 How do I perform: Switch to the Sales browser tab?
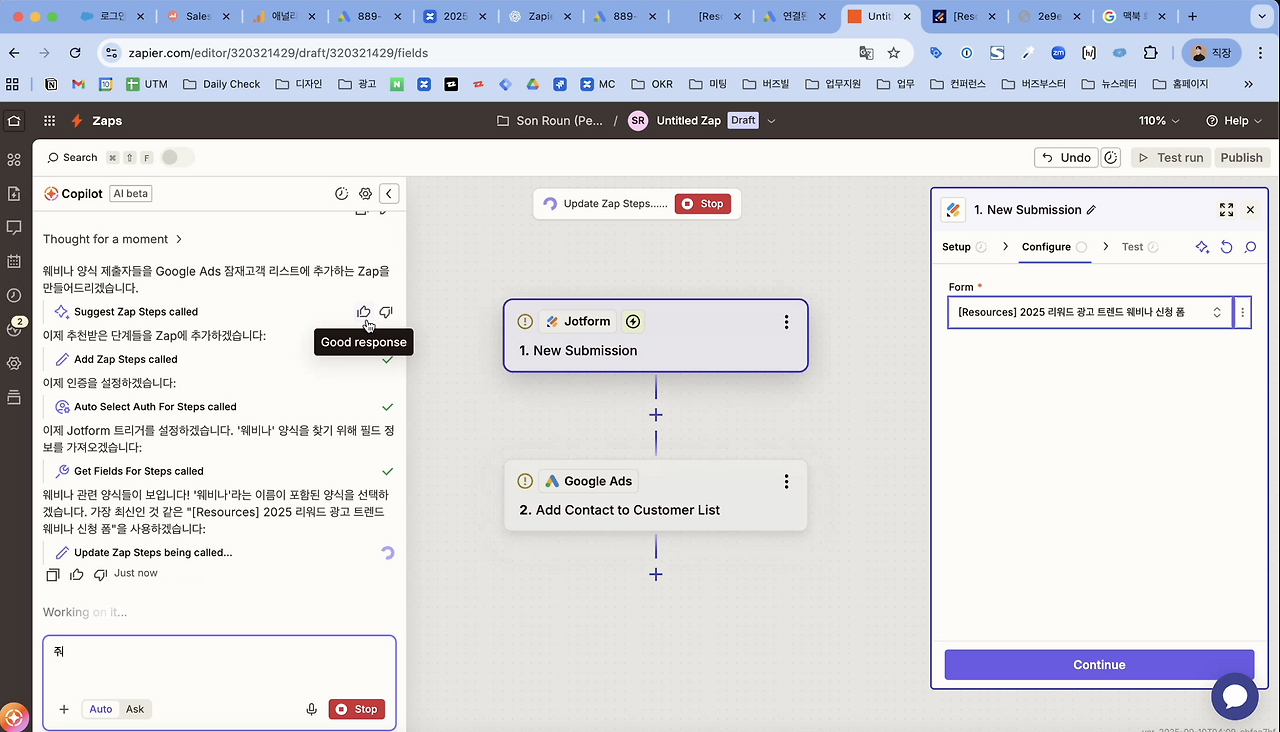198,16
